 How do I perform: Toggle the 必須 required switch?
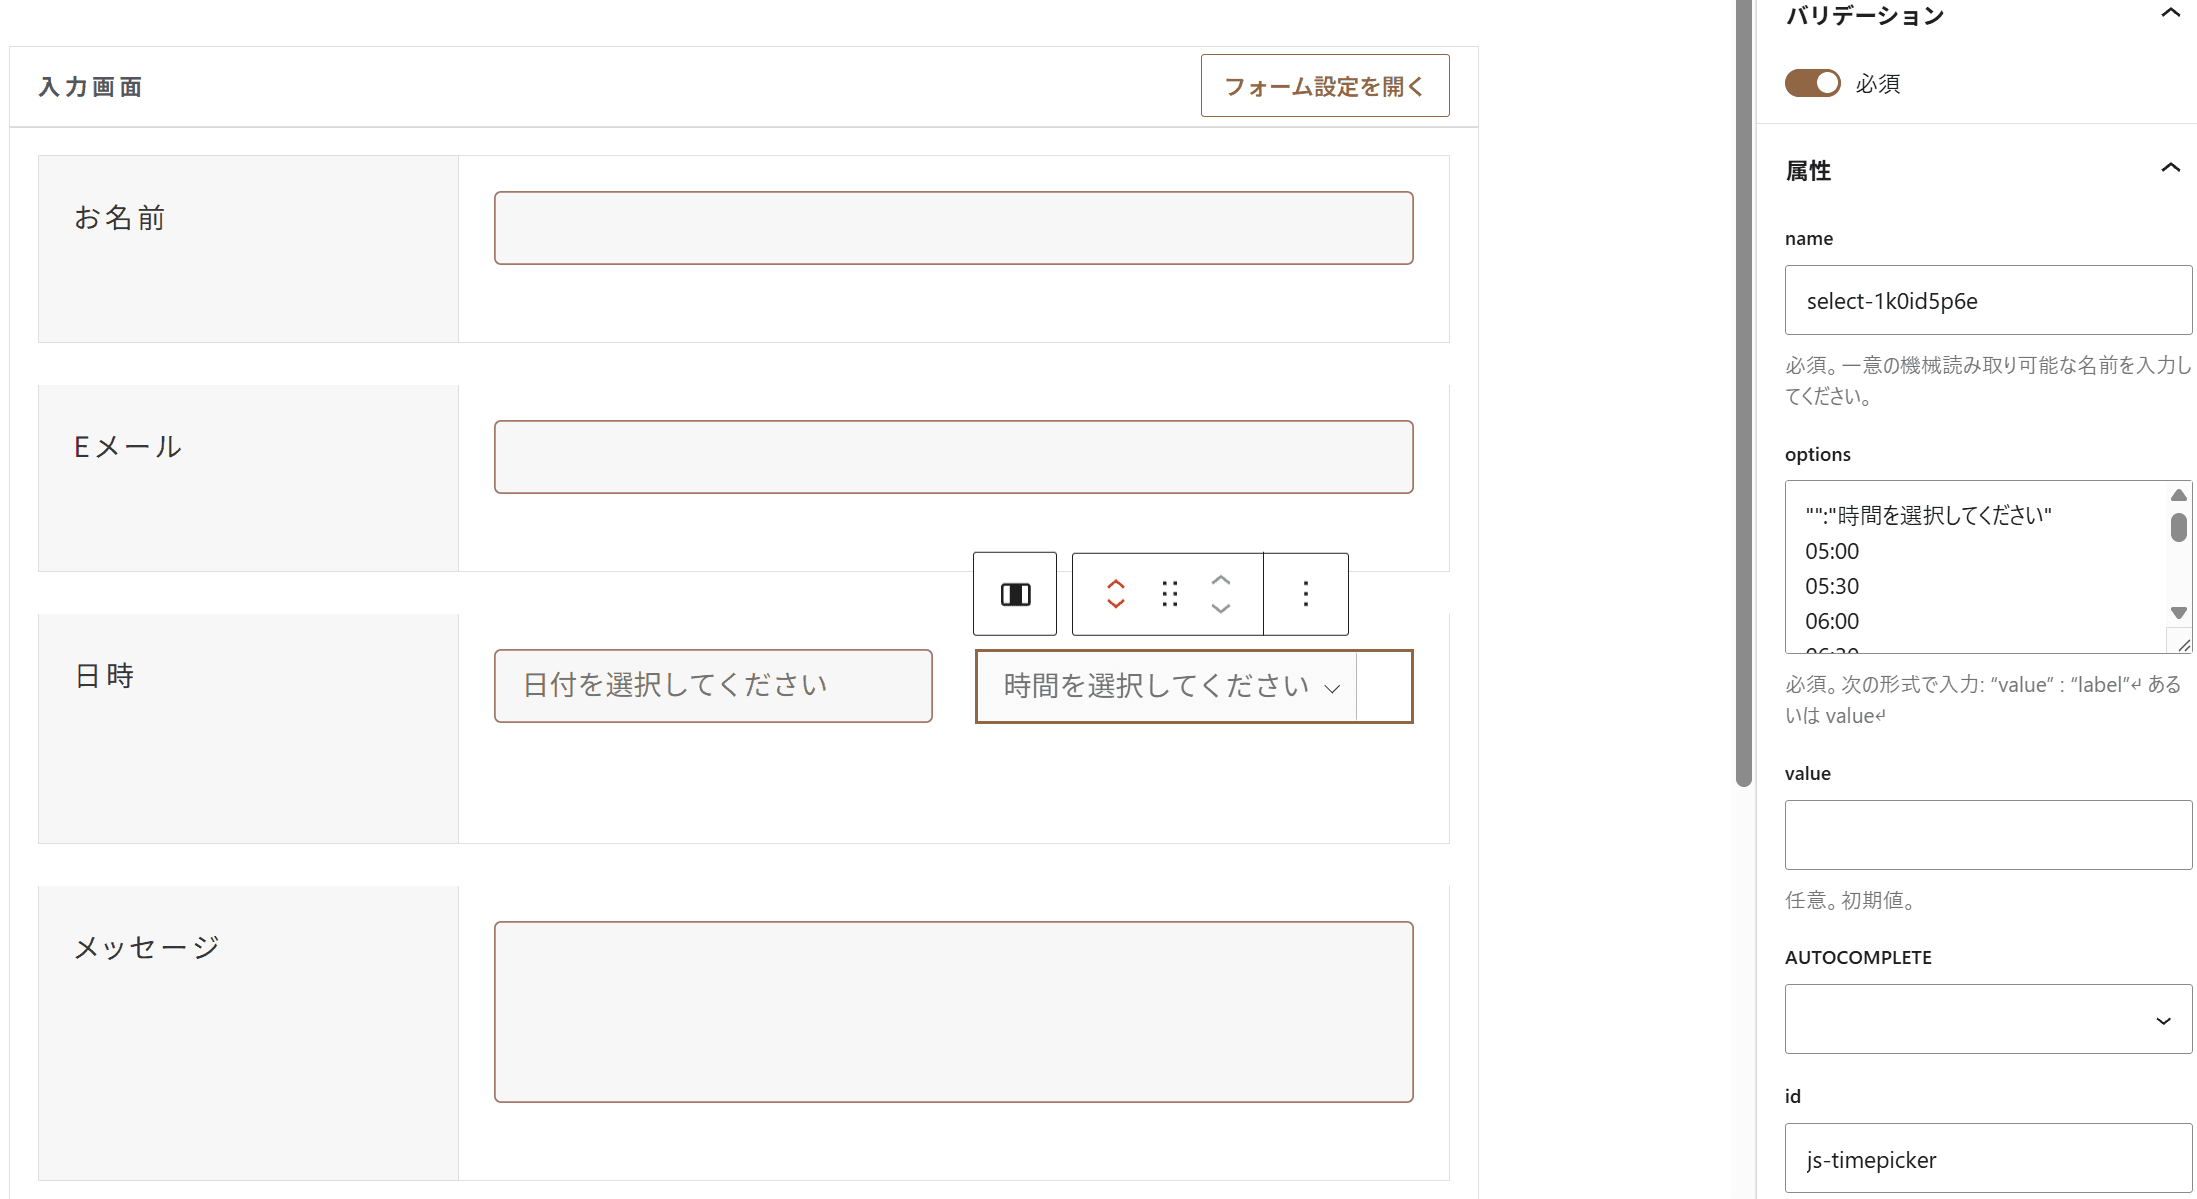click(1812, 83)
